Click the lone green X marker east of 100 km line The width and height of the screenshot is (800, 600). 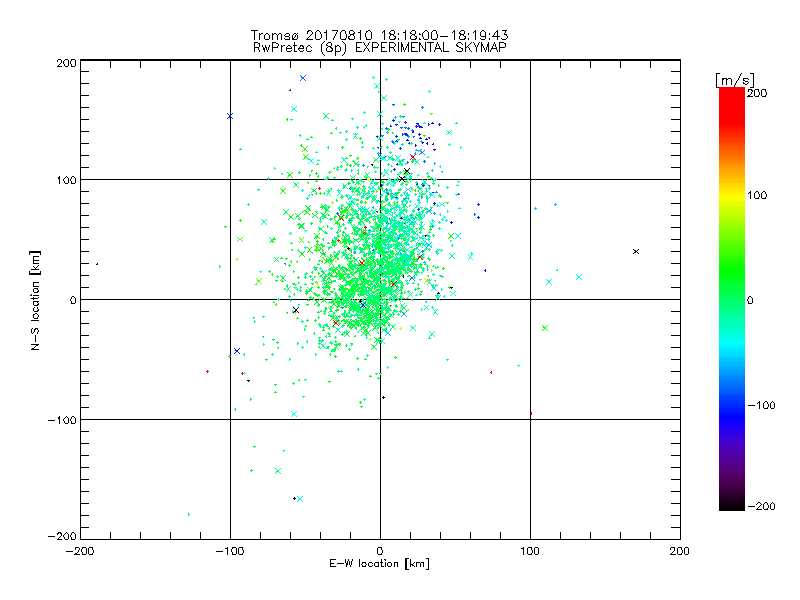pos(545,328)
